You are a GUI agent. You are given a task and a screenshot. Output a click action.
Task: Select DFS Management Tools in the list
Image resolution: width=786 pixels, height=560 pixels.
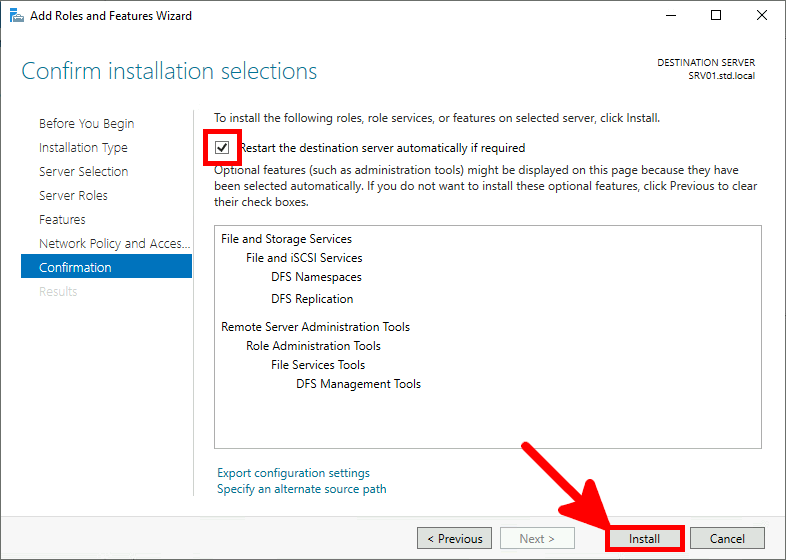pyautogui.click(x=358, y=384)
